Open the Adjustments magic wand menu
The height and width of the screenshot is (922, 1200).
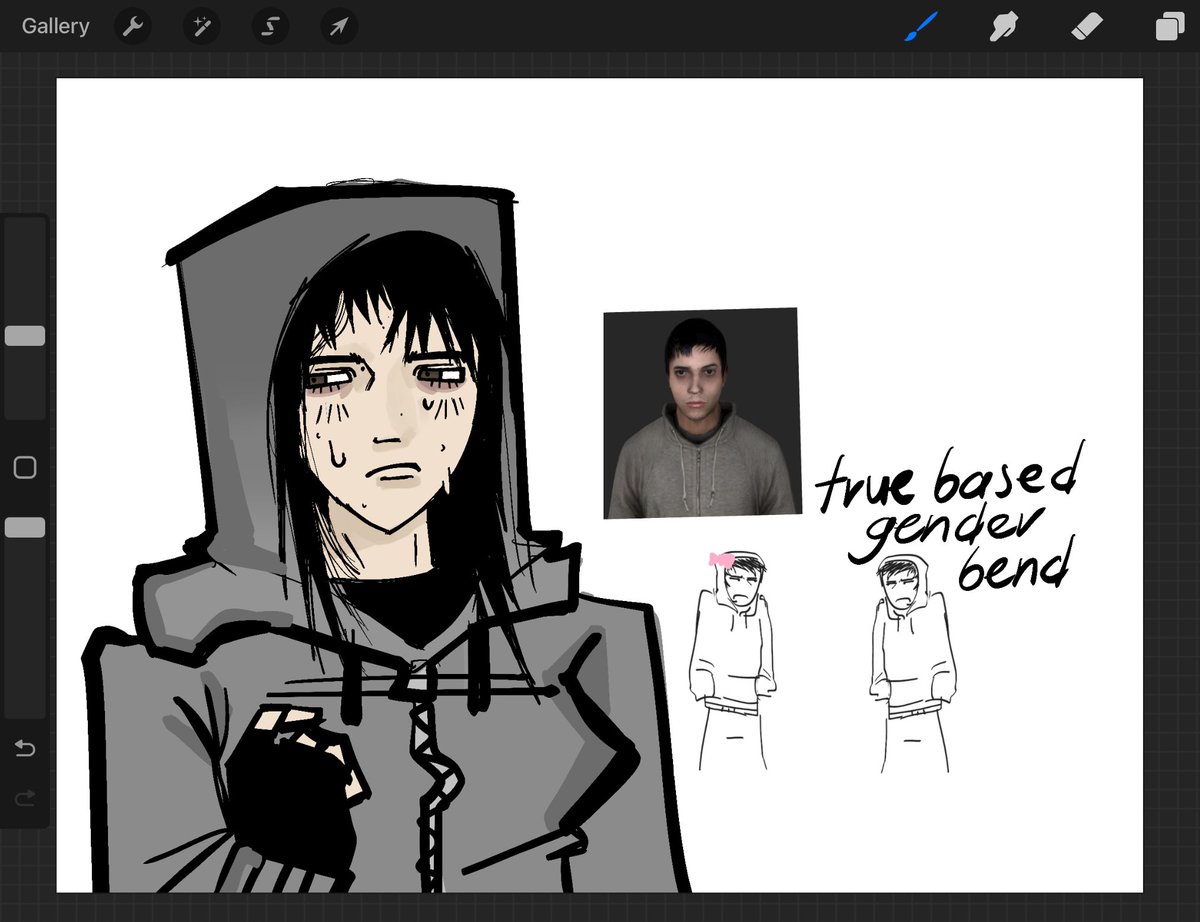click(201, 26)
